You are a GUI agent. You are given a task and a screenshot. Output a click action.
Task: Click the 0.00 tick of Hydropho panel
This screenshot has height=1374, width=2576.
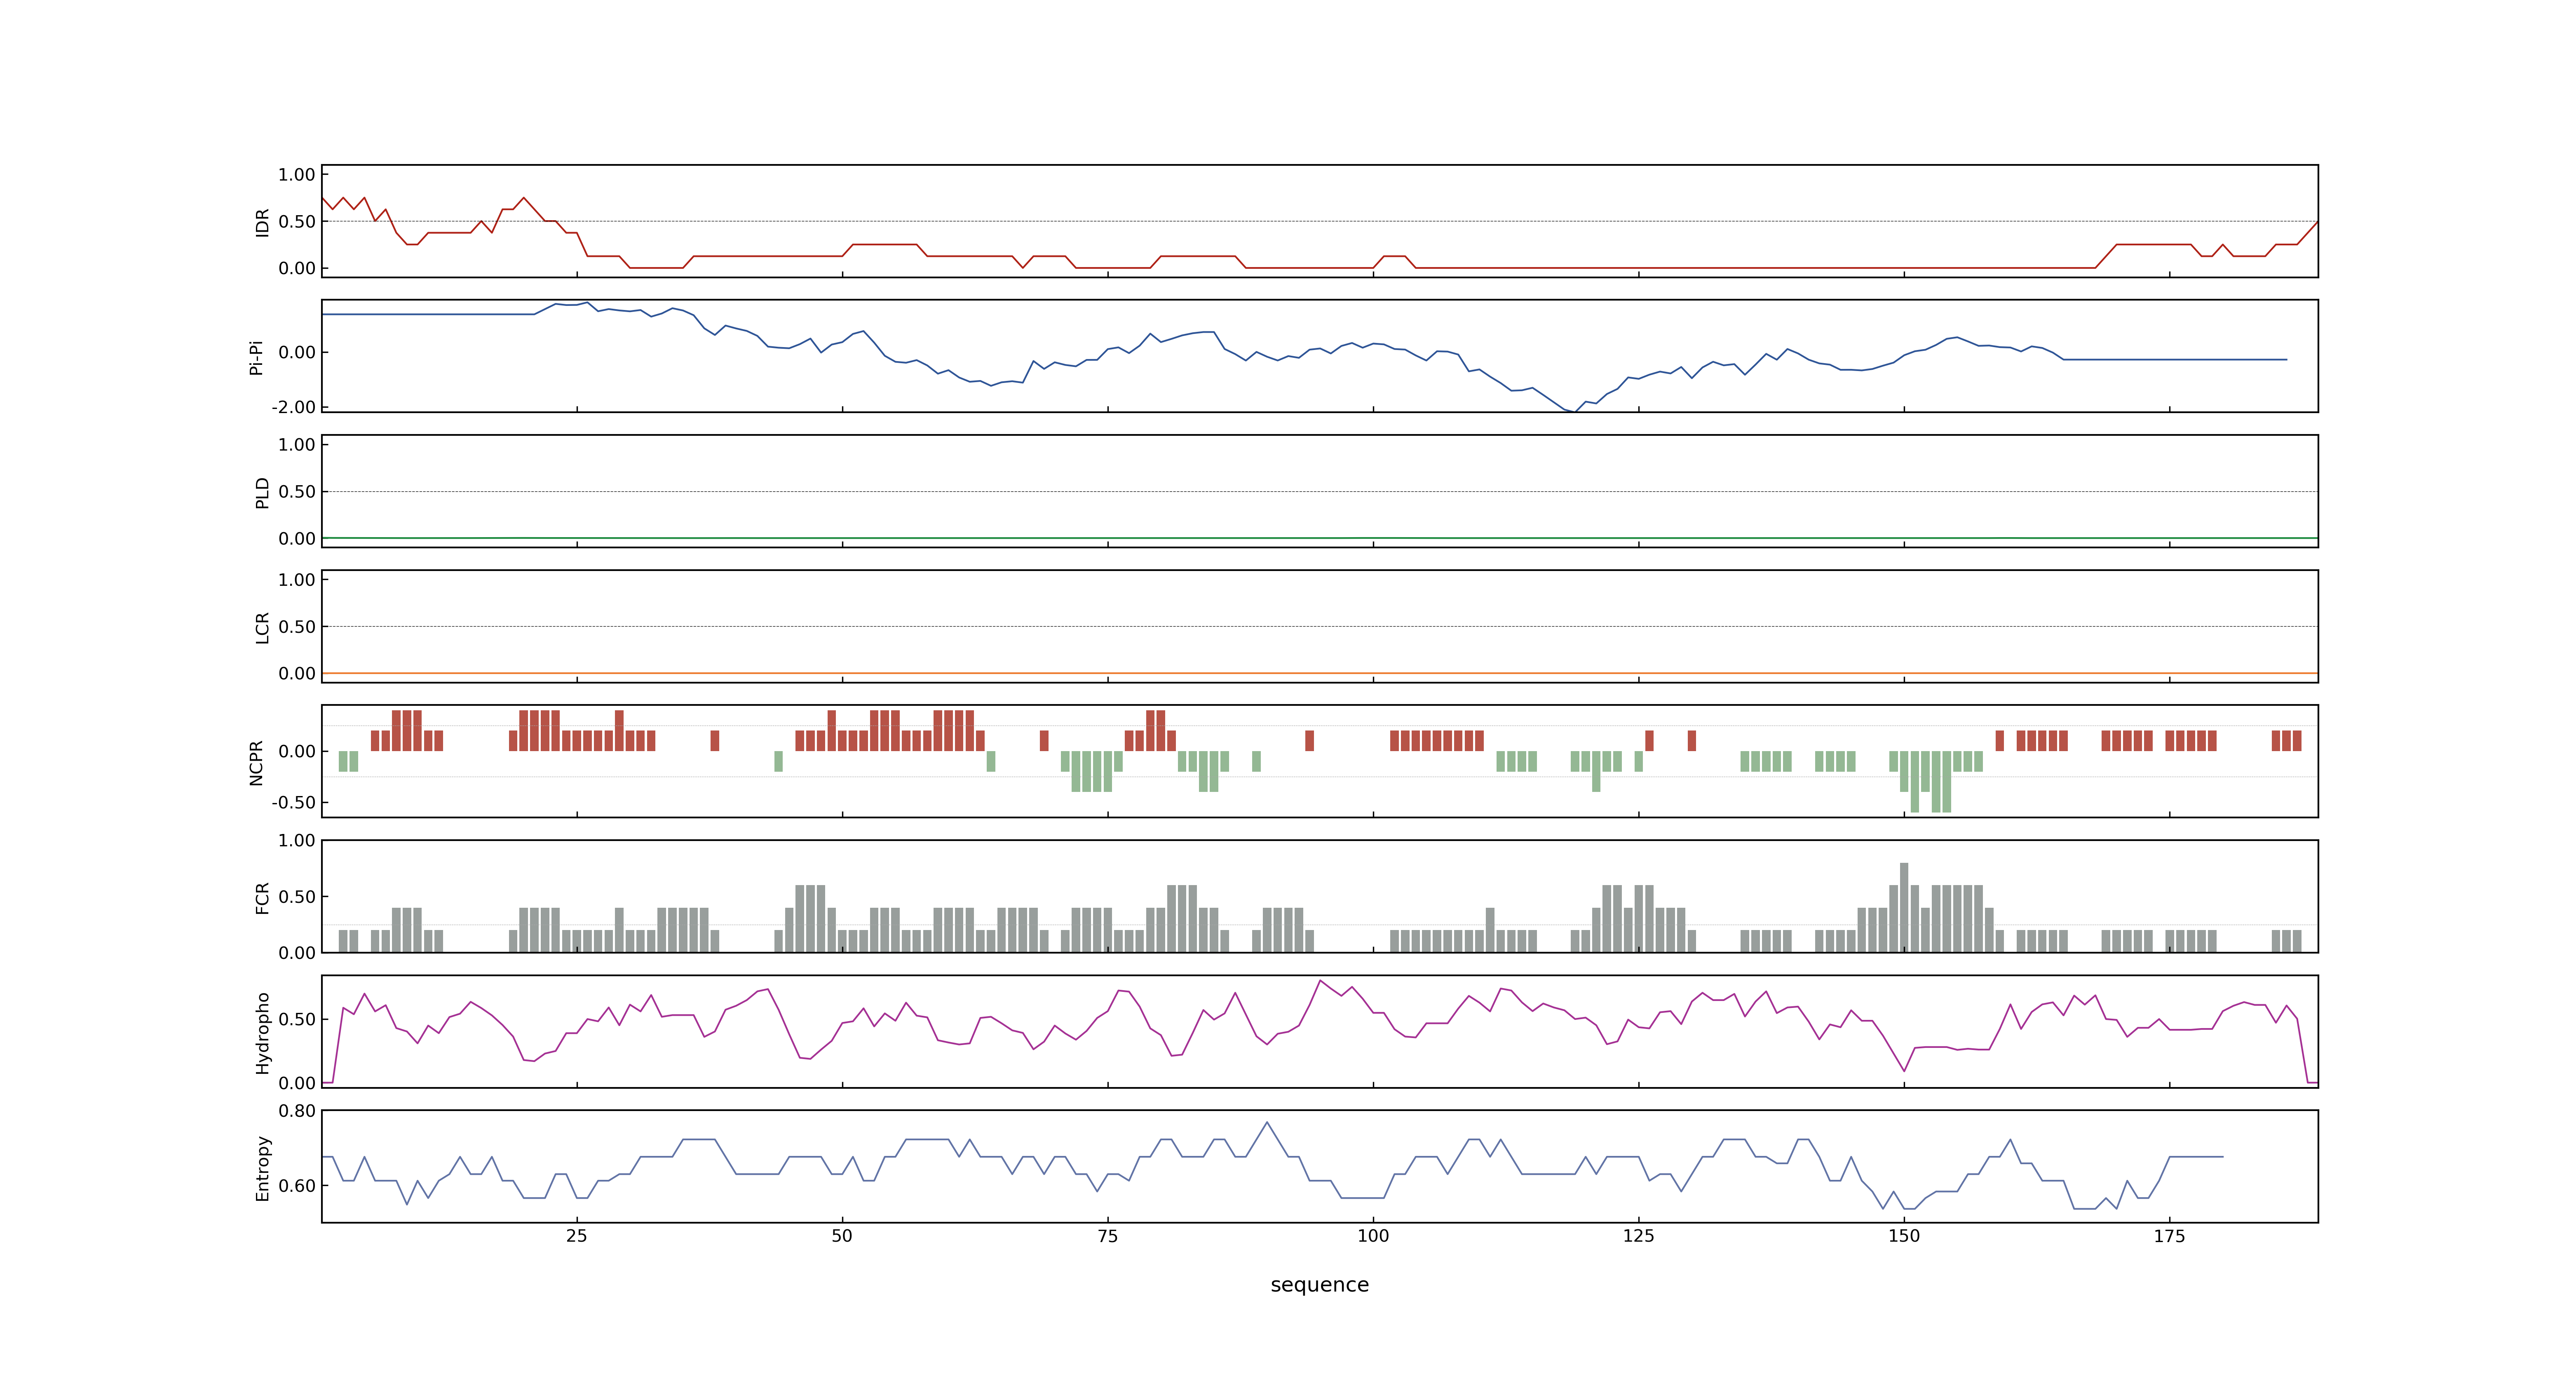pyautogui.click(x=297, y=1083)
